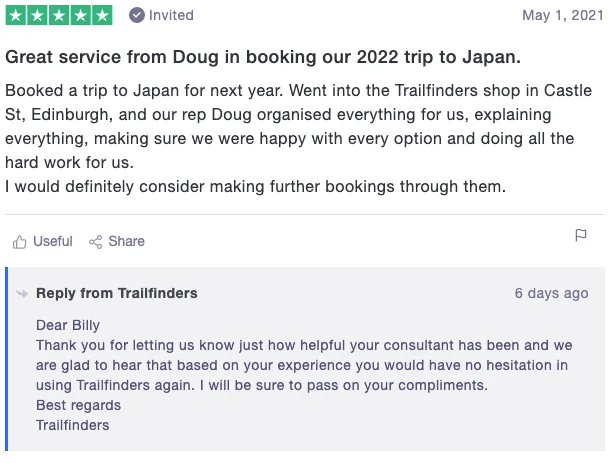Image resolution: width=612 pixels, height=463 pixels.
Task: Click the fifth green rating star
Action: (x=102, y=15)
